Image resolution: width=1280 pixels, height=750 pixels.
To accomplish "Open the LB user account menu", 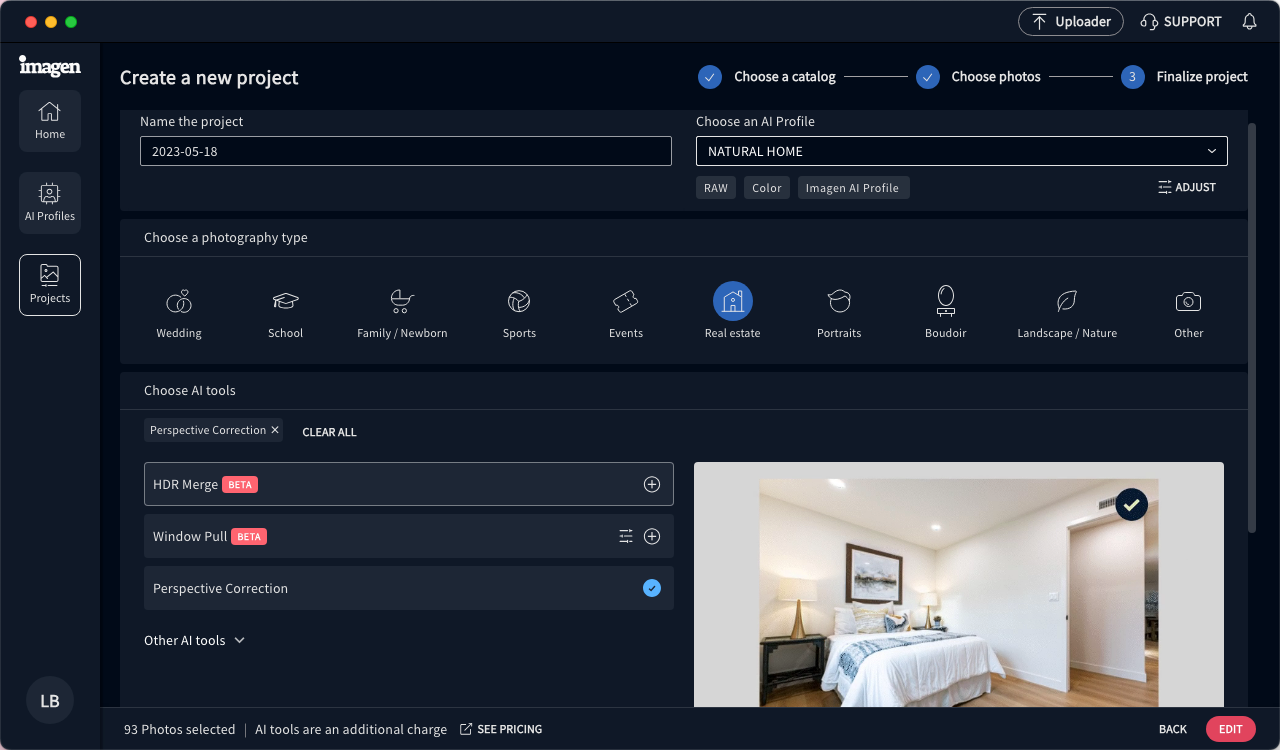I will (50, 701).
